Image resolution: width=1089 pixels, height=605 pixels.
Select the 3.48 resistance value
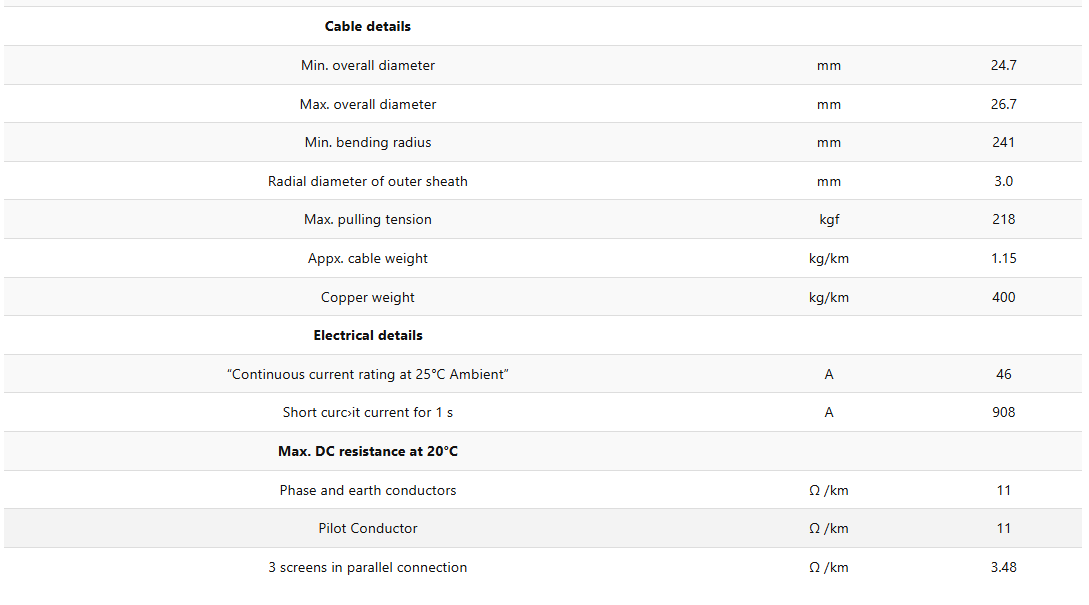click(x=1004, y=567)
